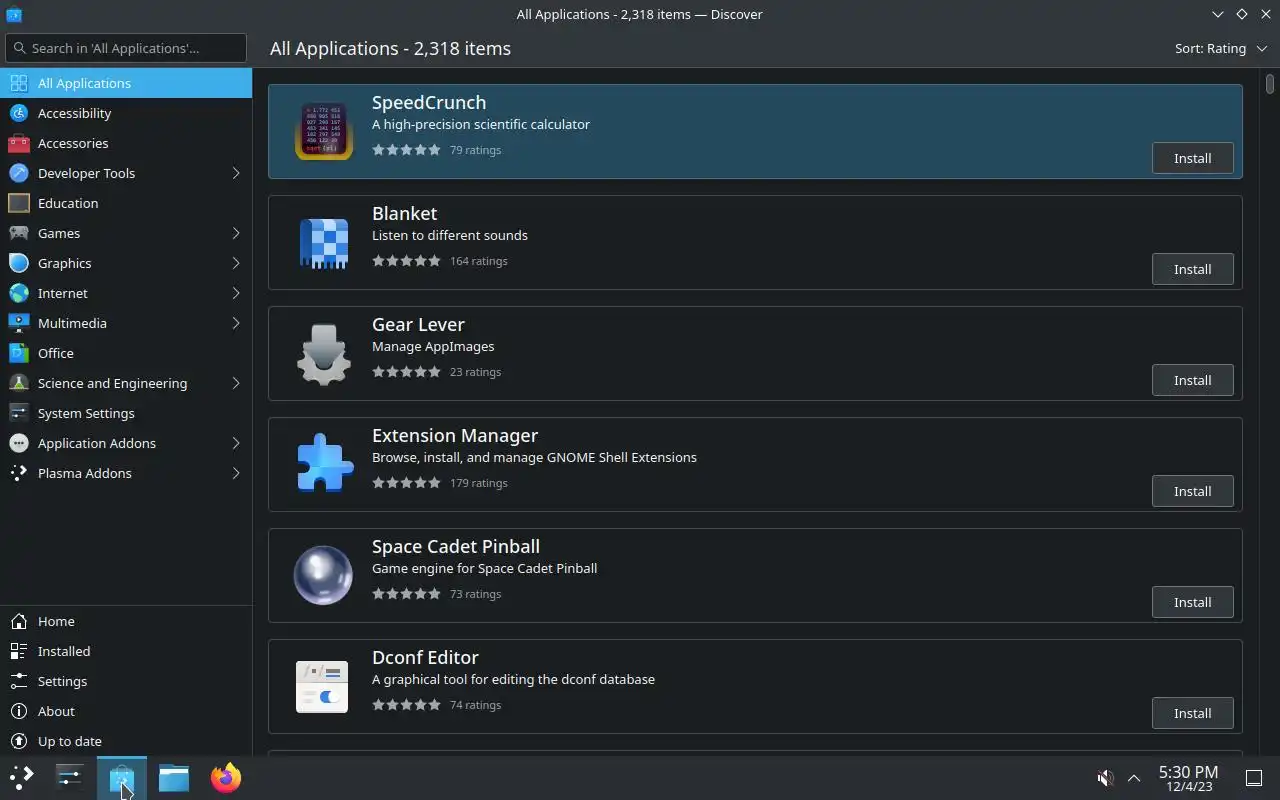Click the About info icon

[18, 711]
